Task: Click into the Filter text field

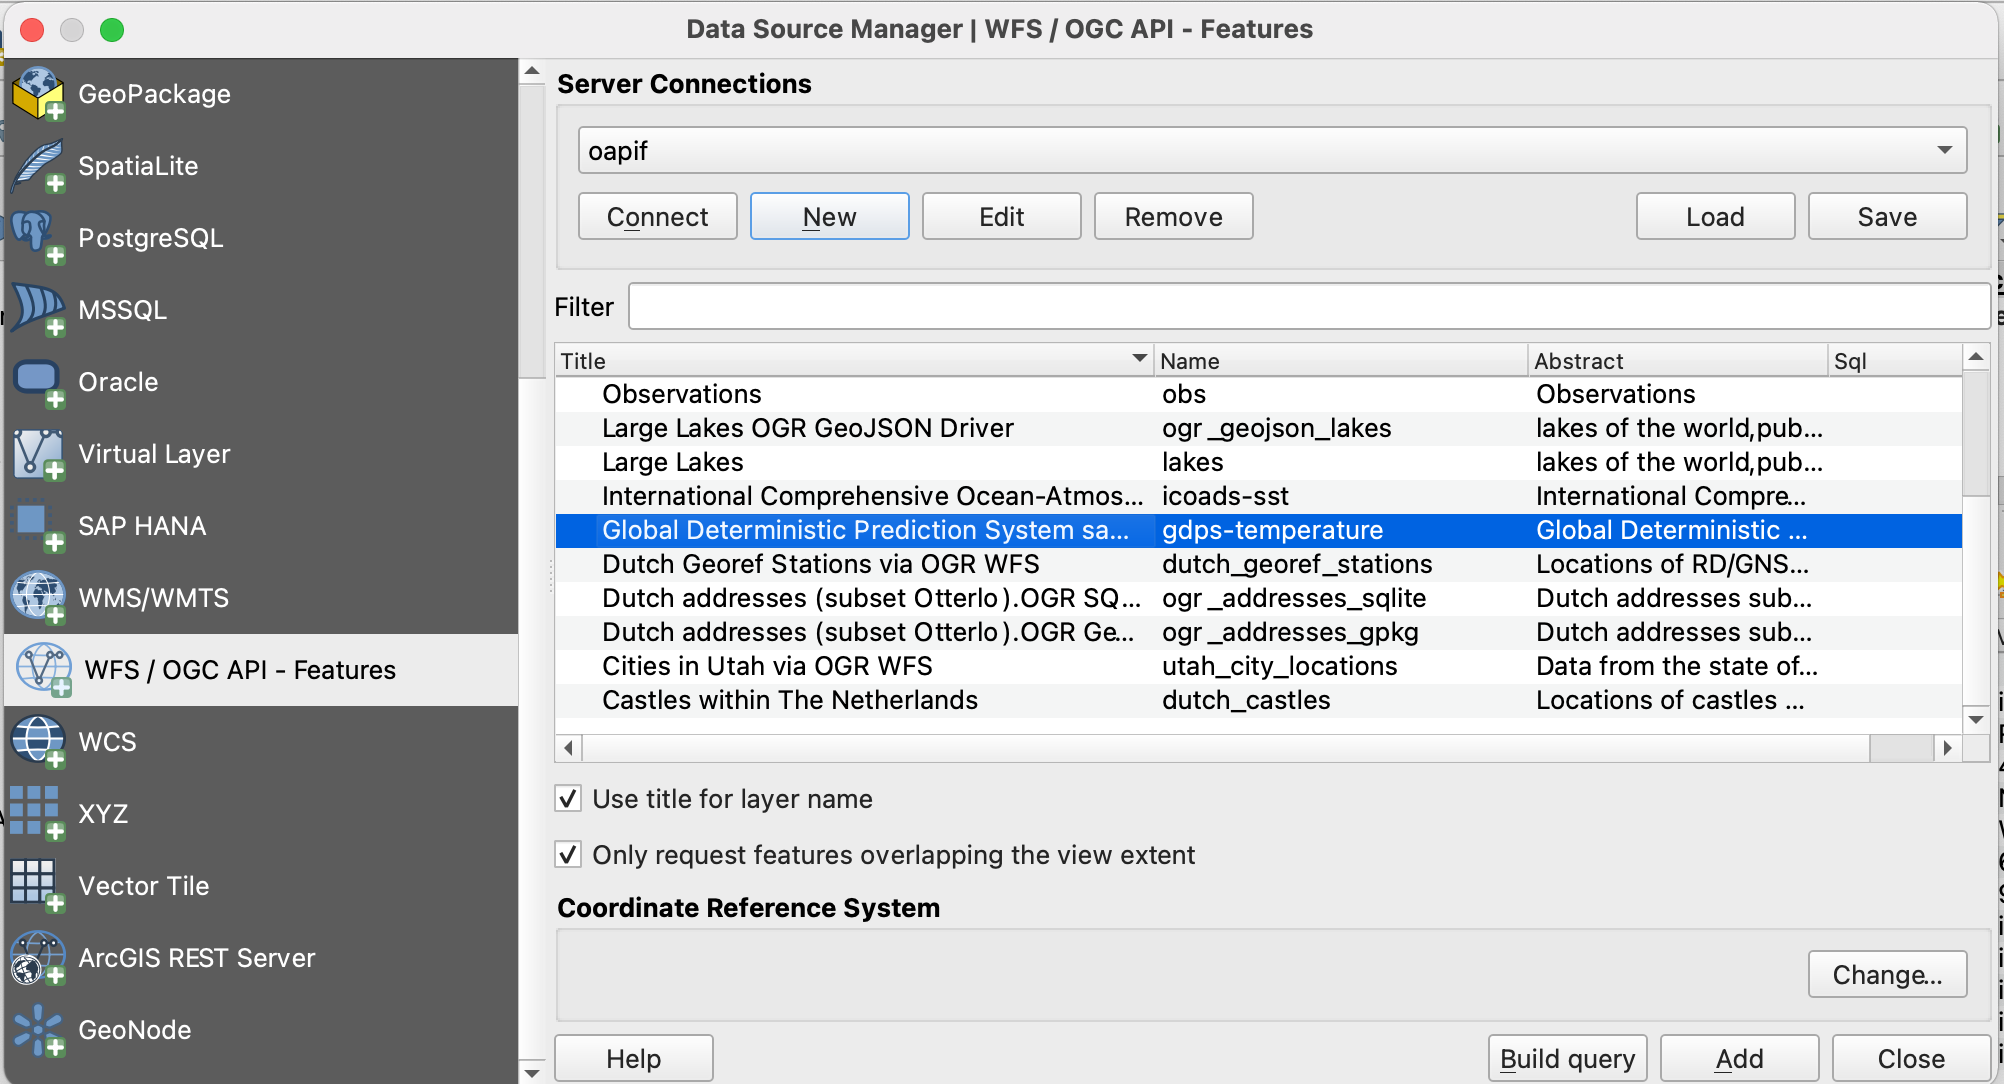Action: point(1308,307)
